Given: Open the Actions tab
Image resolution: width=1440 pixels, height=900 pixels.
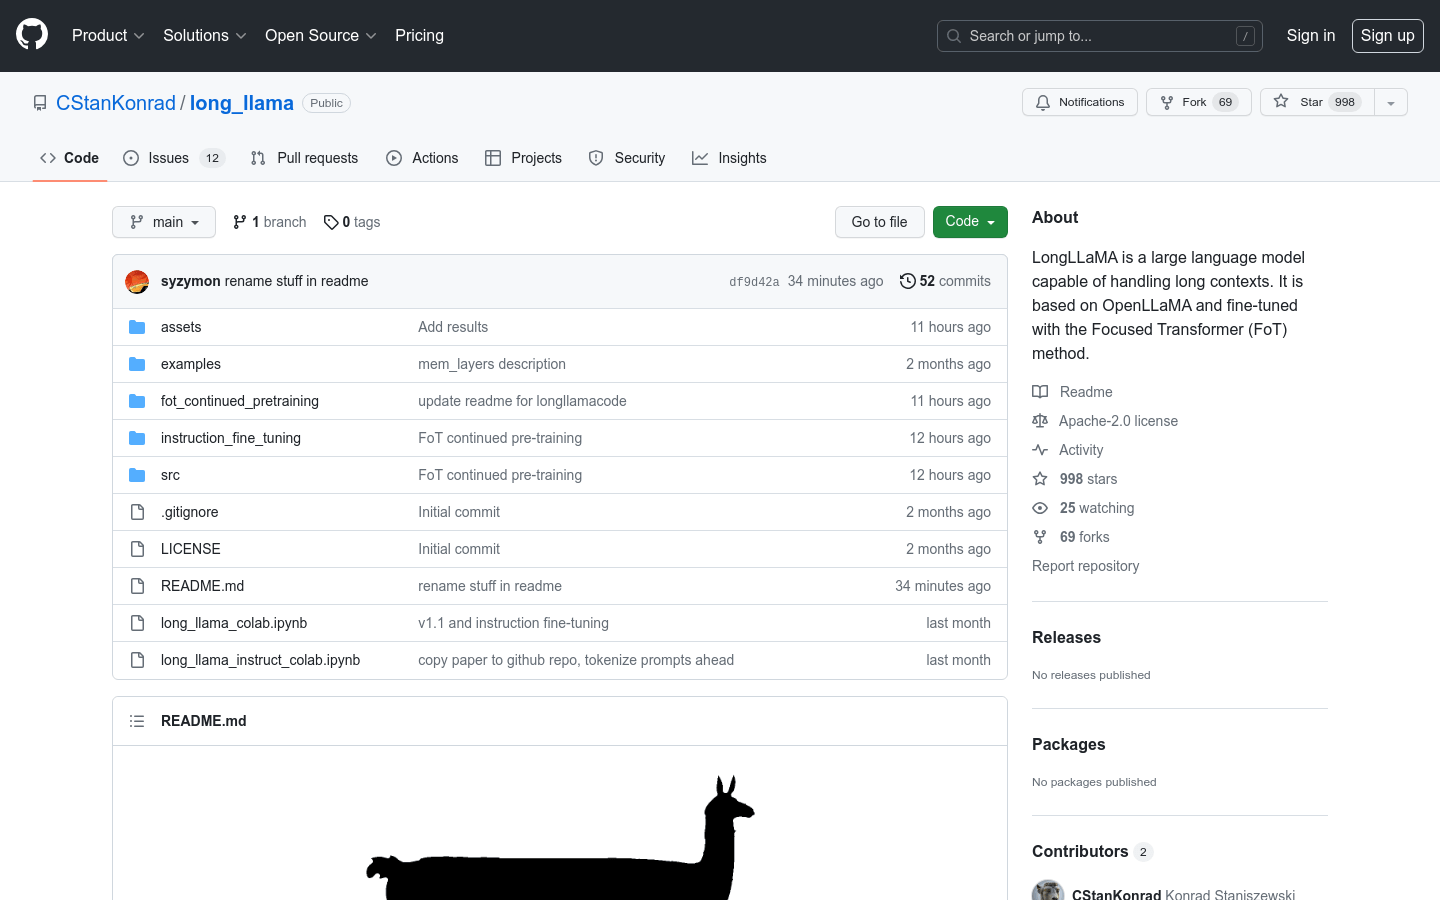Looking at the screenshot, I should point(422,158).
